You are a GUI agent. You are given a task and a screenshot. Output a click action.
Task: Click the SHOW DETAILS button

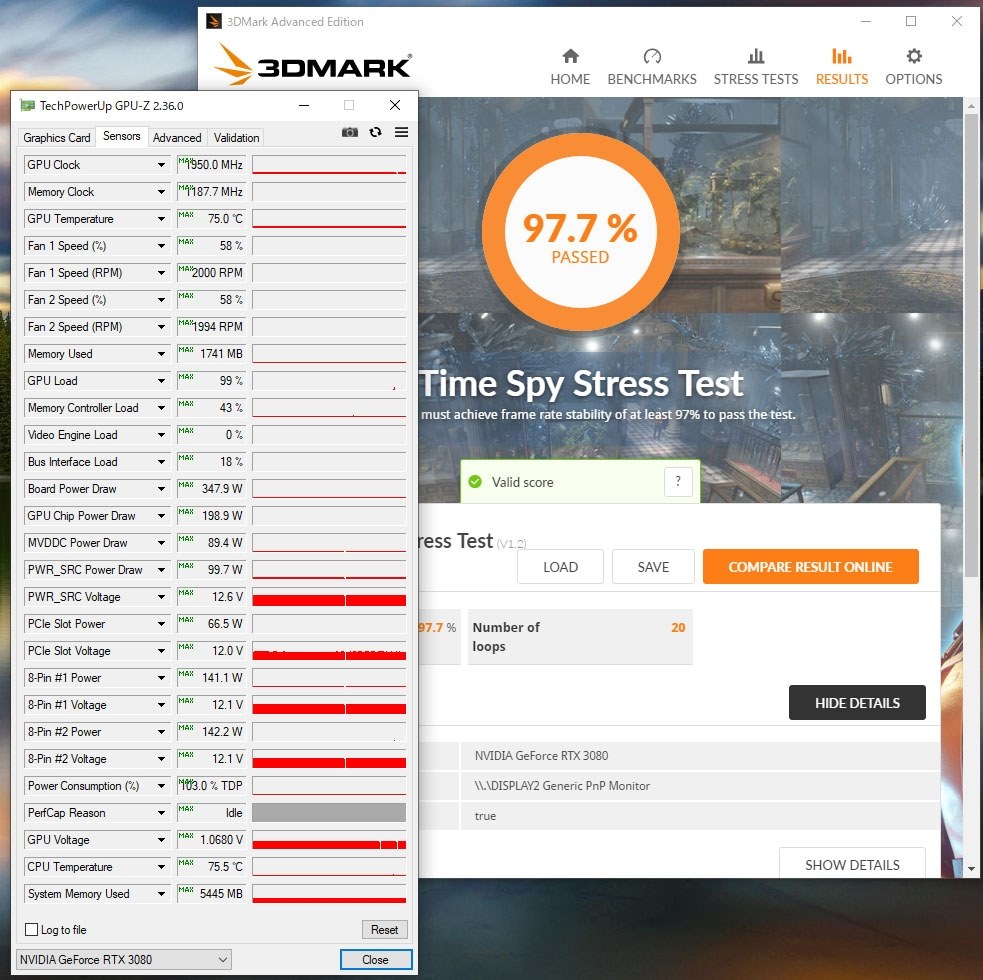852,864
